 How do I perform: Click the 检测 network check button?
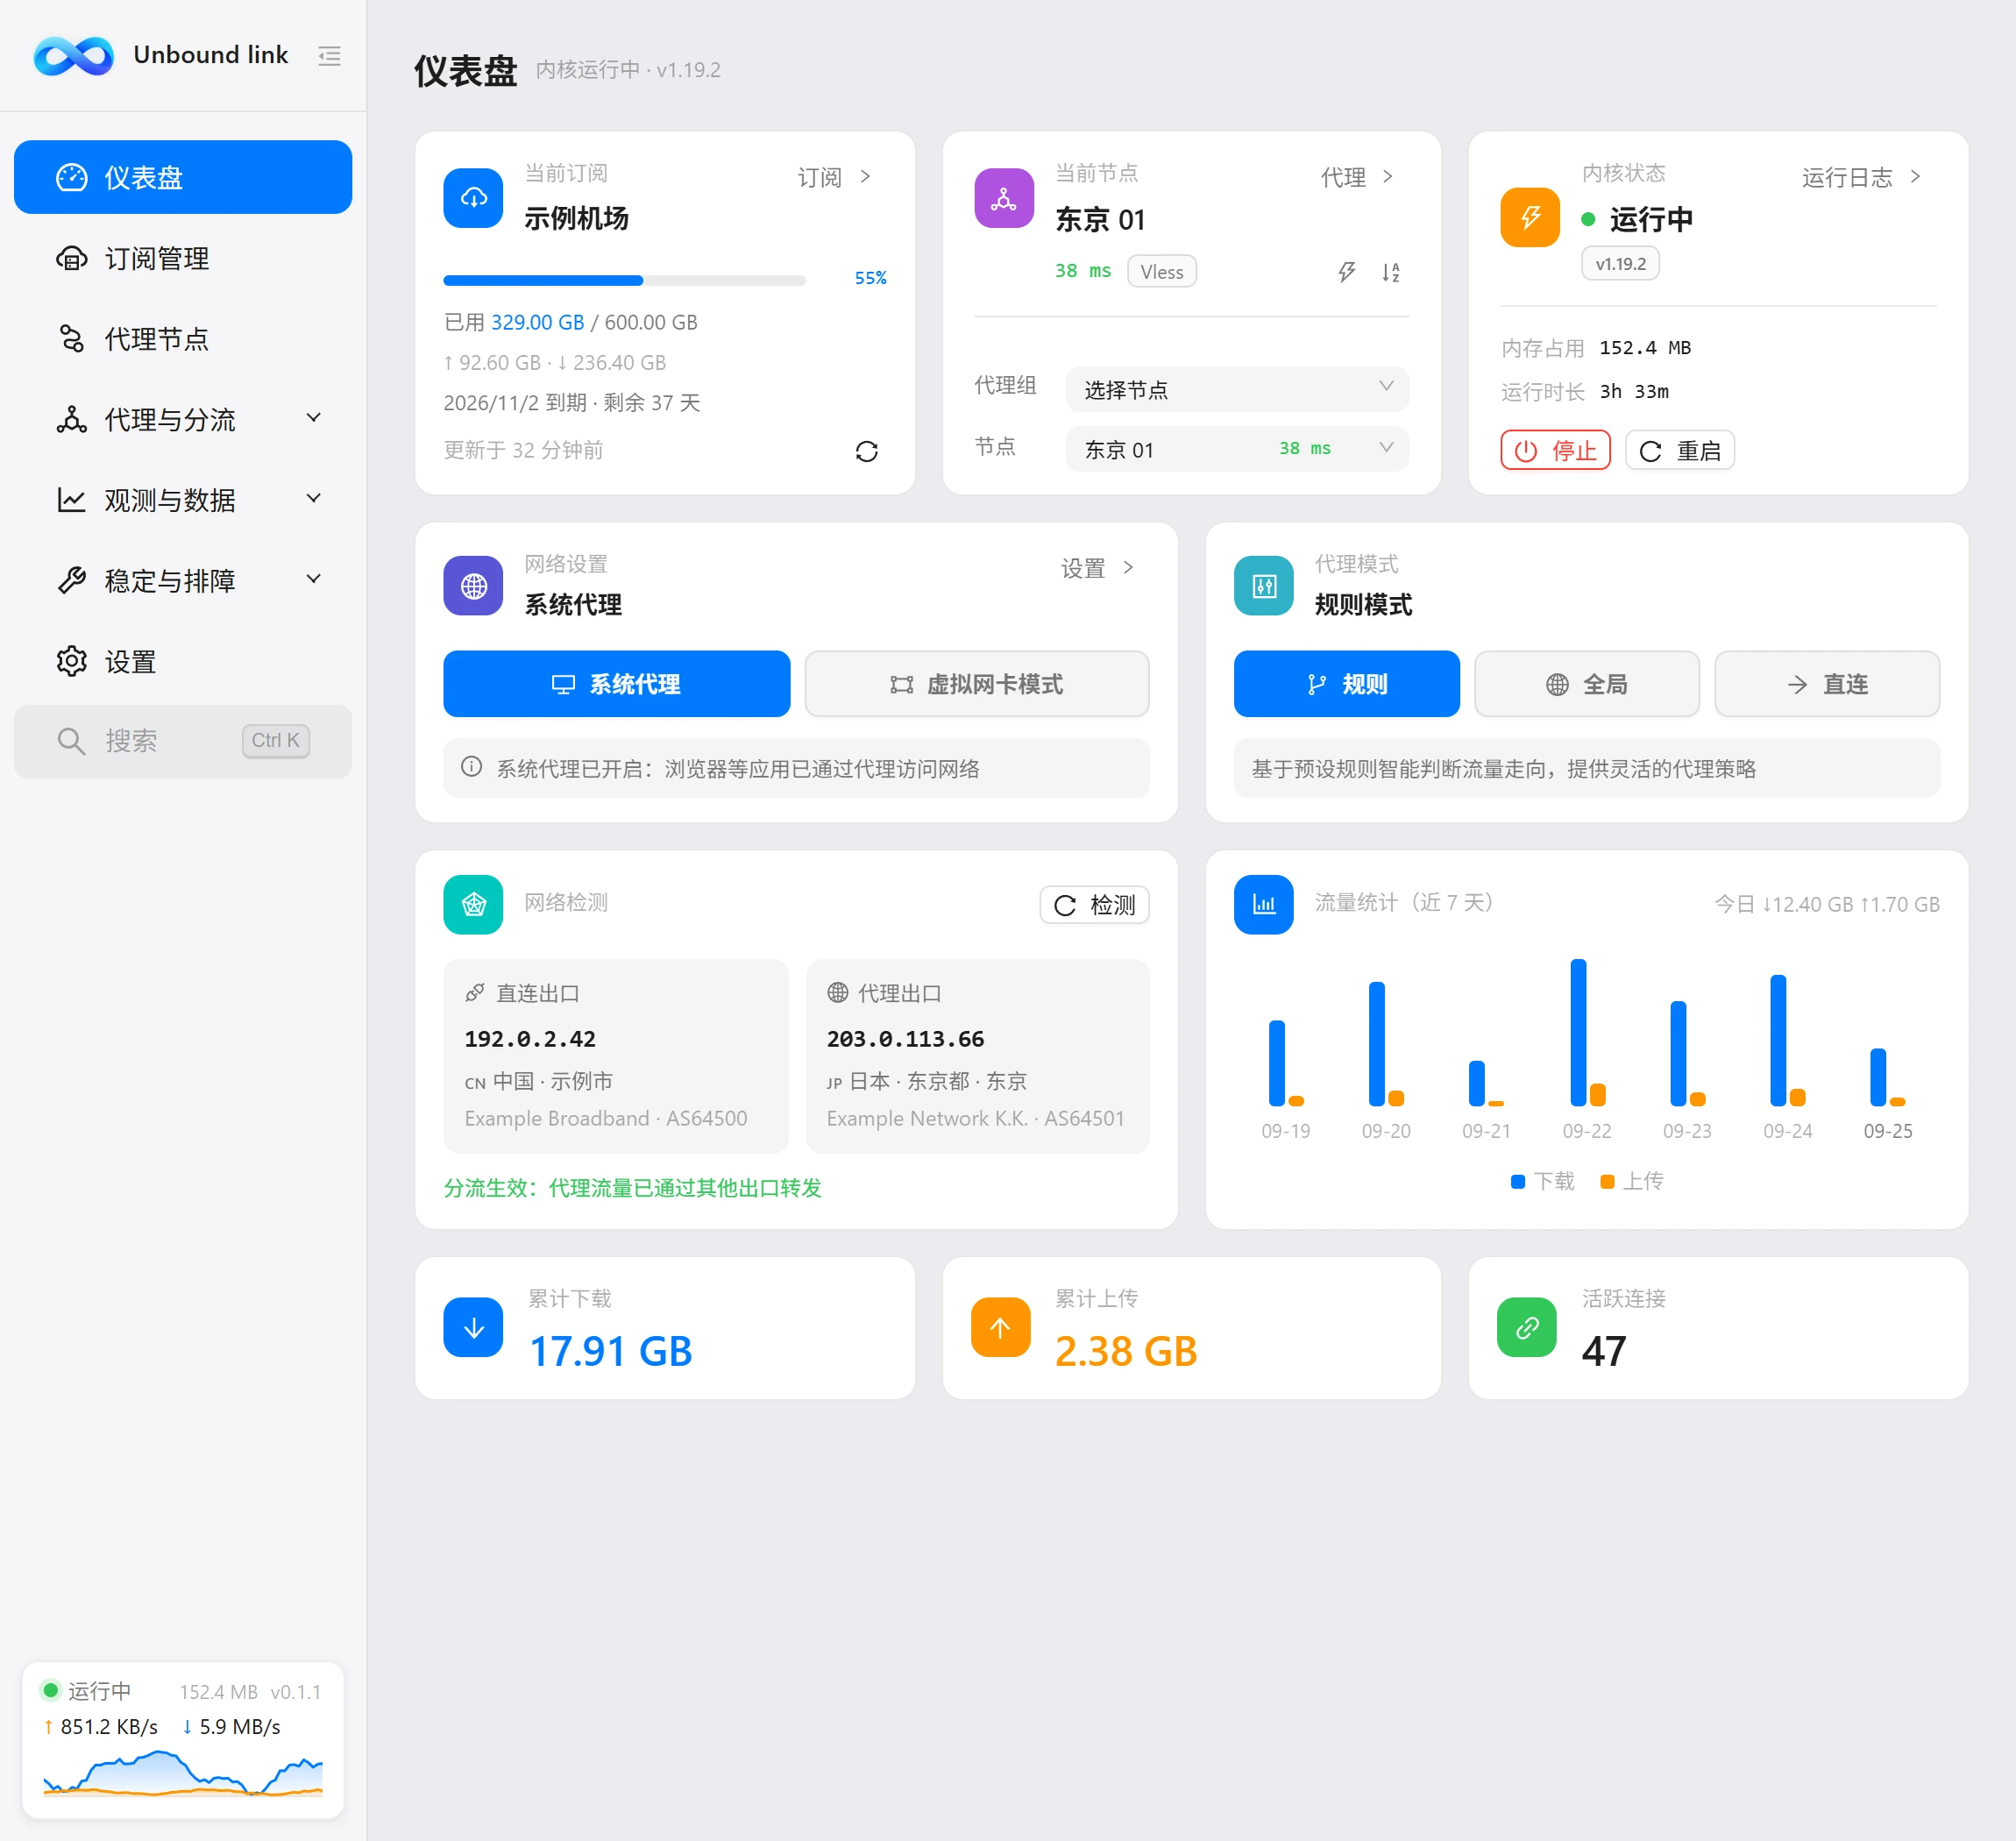tap(1095, 905)
